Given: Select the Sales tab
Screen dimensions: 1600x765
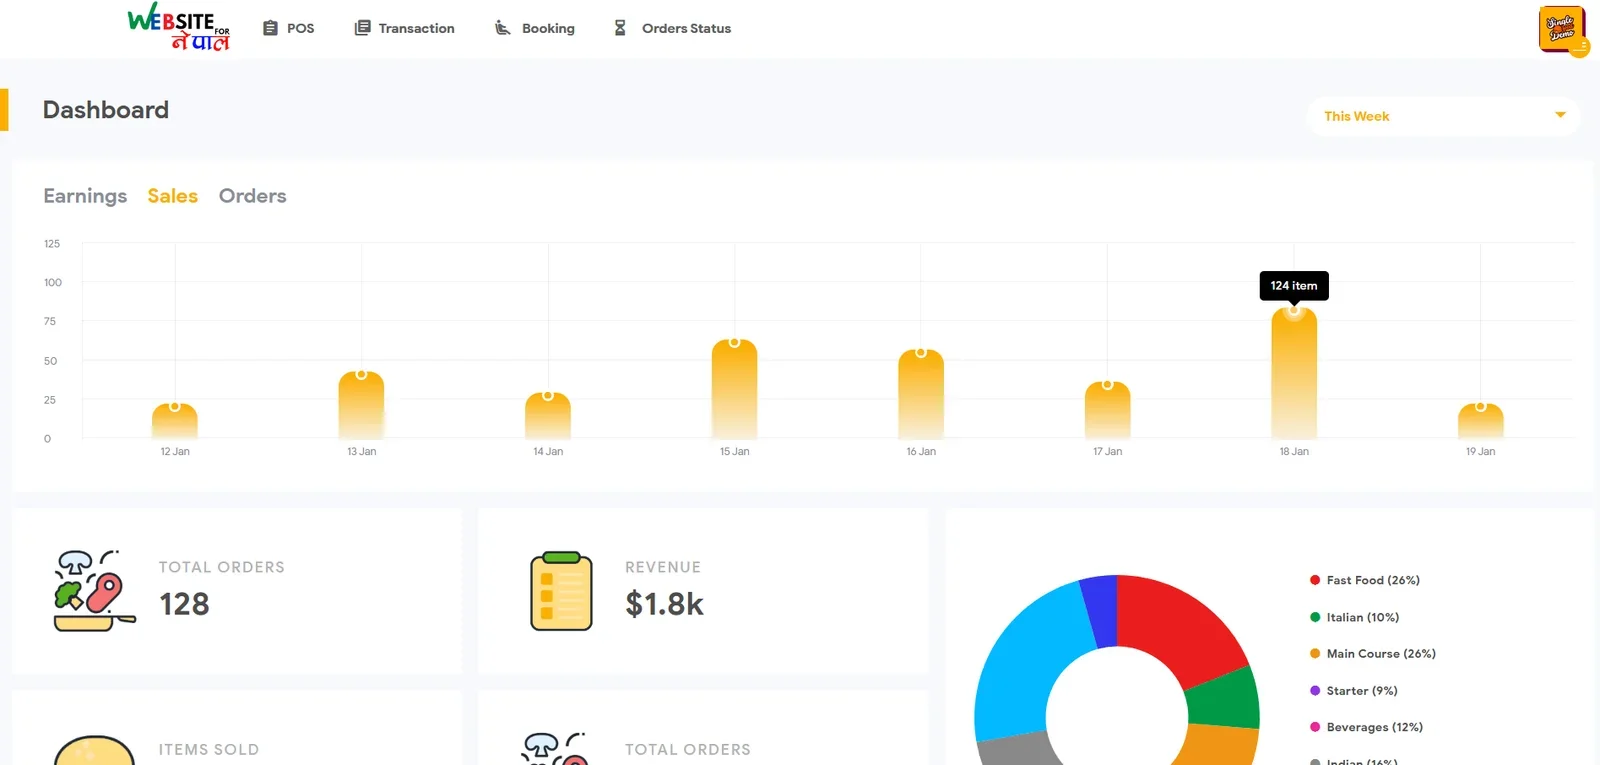Looking at the screenshot, I should pyautogui.click(x=173, y=196).
